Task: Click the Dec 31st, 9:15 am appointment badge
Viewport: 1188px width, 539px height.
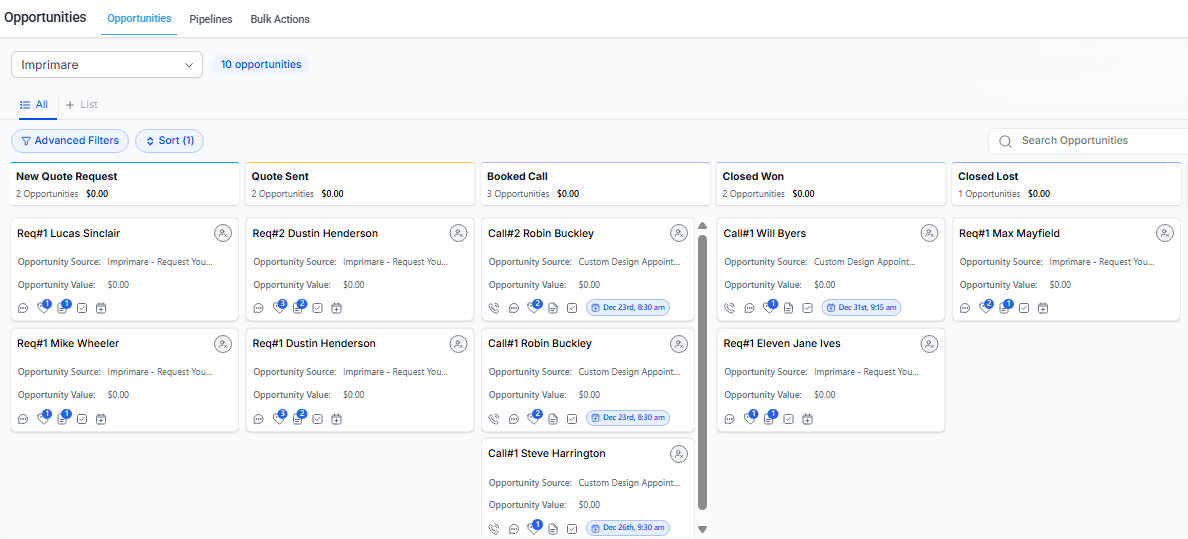Action: (861, 308)
